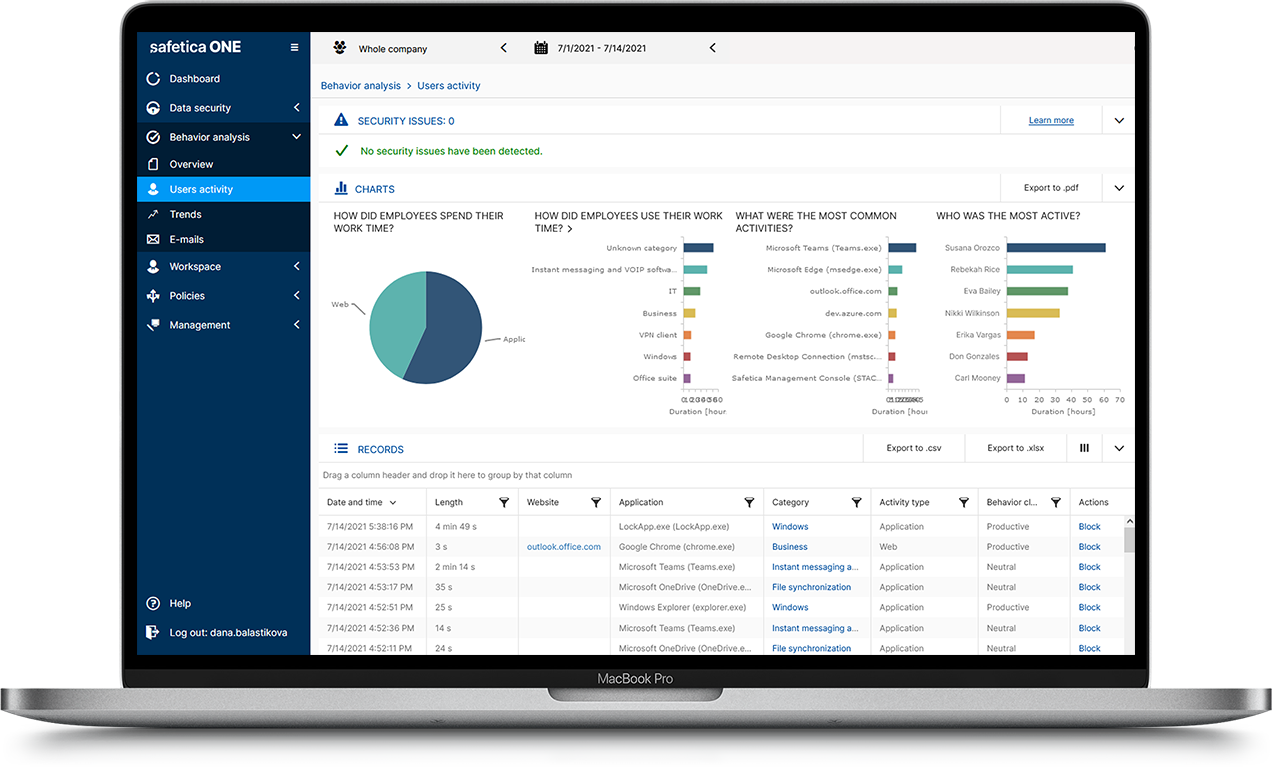Click the safetica ONE logo
This screenshot has width=1272, height=767.
pos(195,47)
